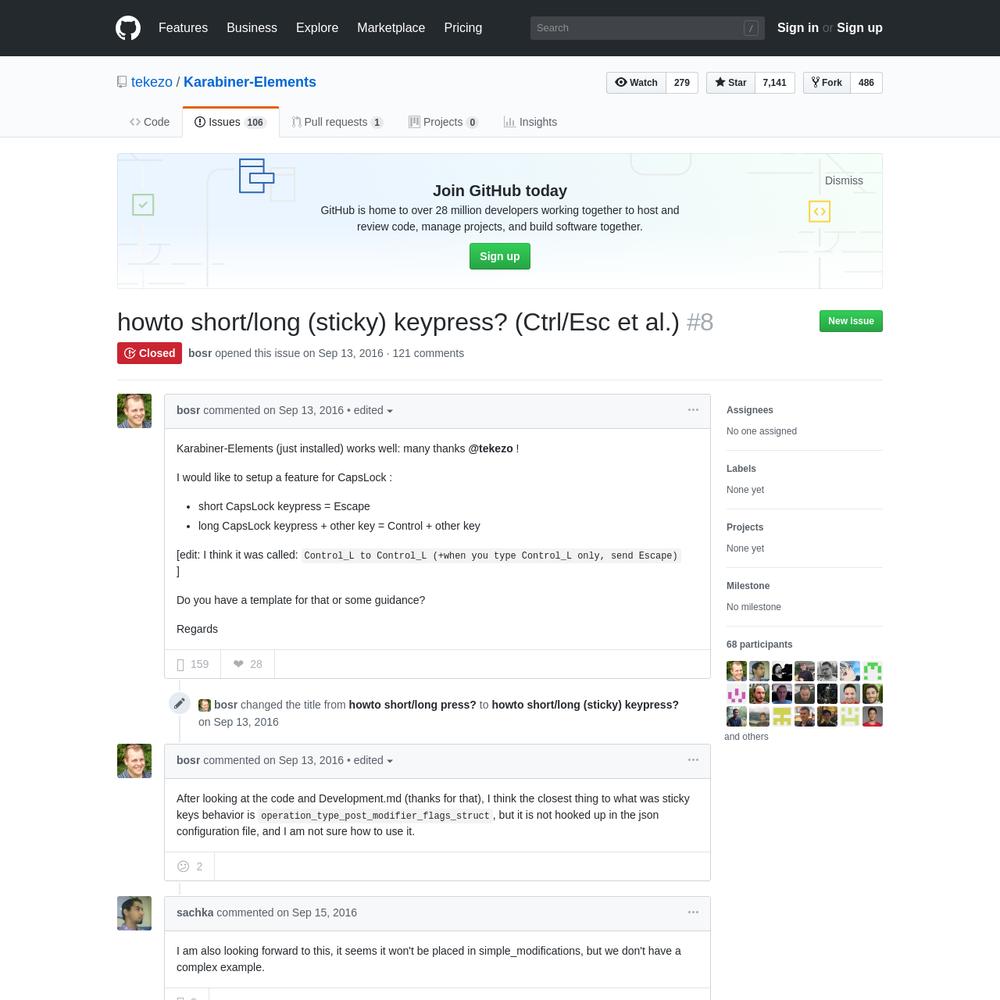Click the sachka username in comment header
1000x1000 pixels.
point(195,913)
